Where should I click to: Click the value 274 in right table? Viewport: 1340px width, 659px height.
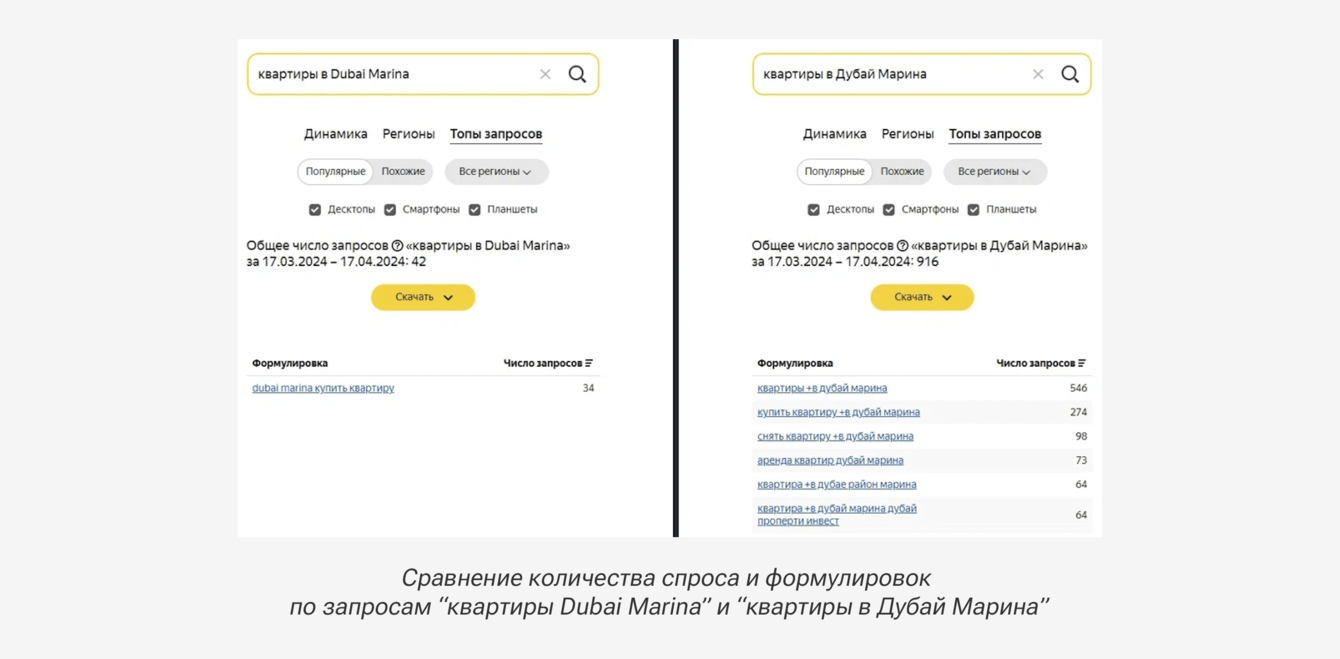1078,412
